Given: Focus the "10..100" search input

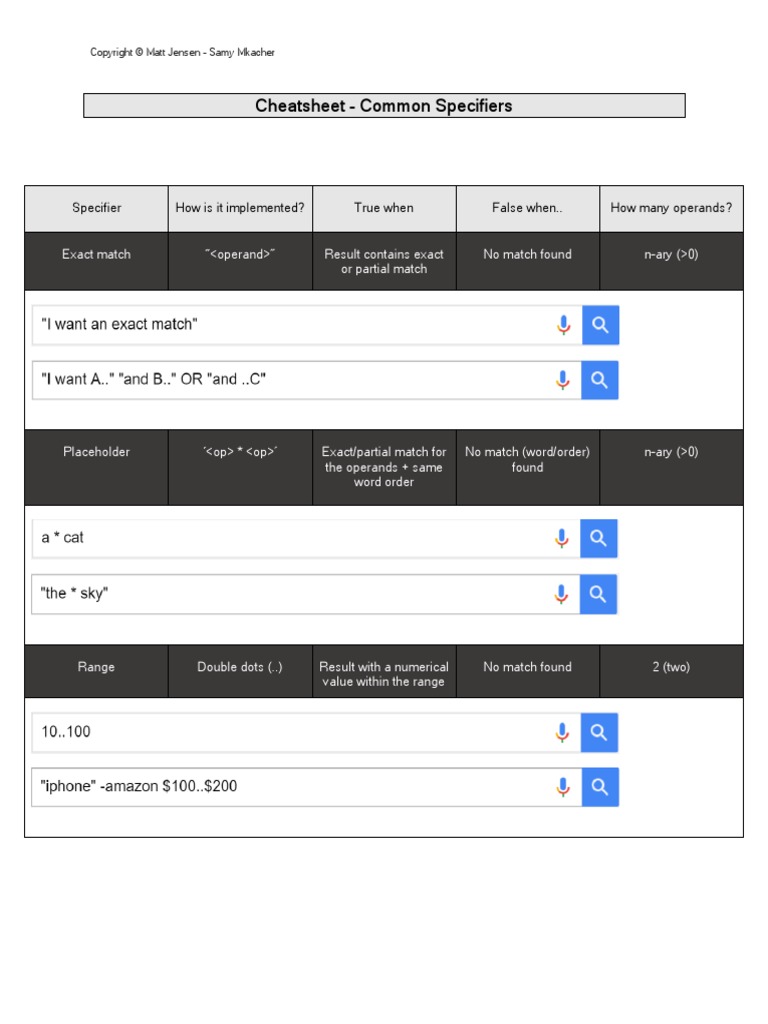Looking at the screenshot, I should (290, 732).
